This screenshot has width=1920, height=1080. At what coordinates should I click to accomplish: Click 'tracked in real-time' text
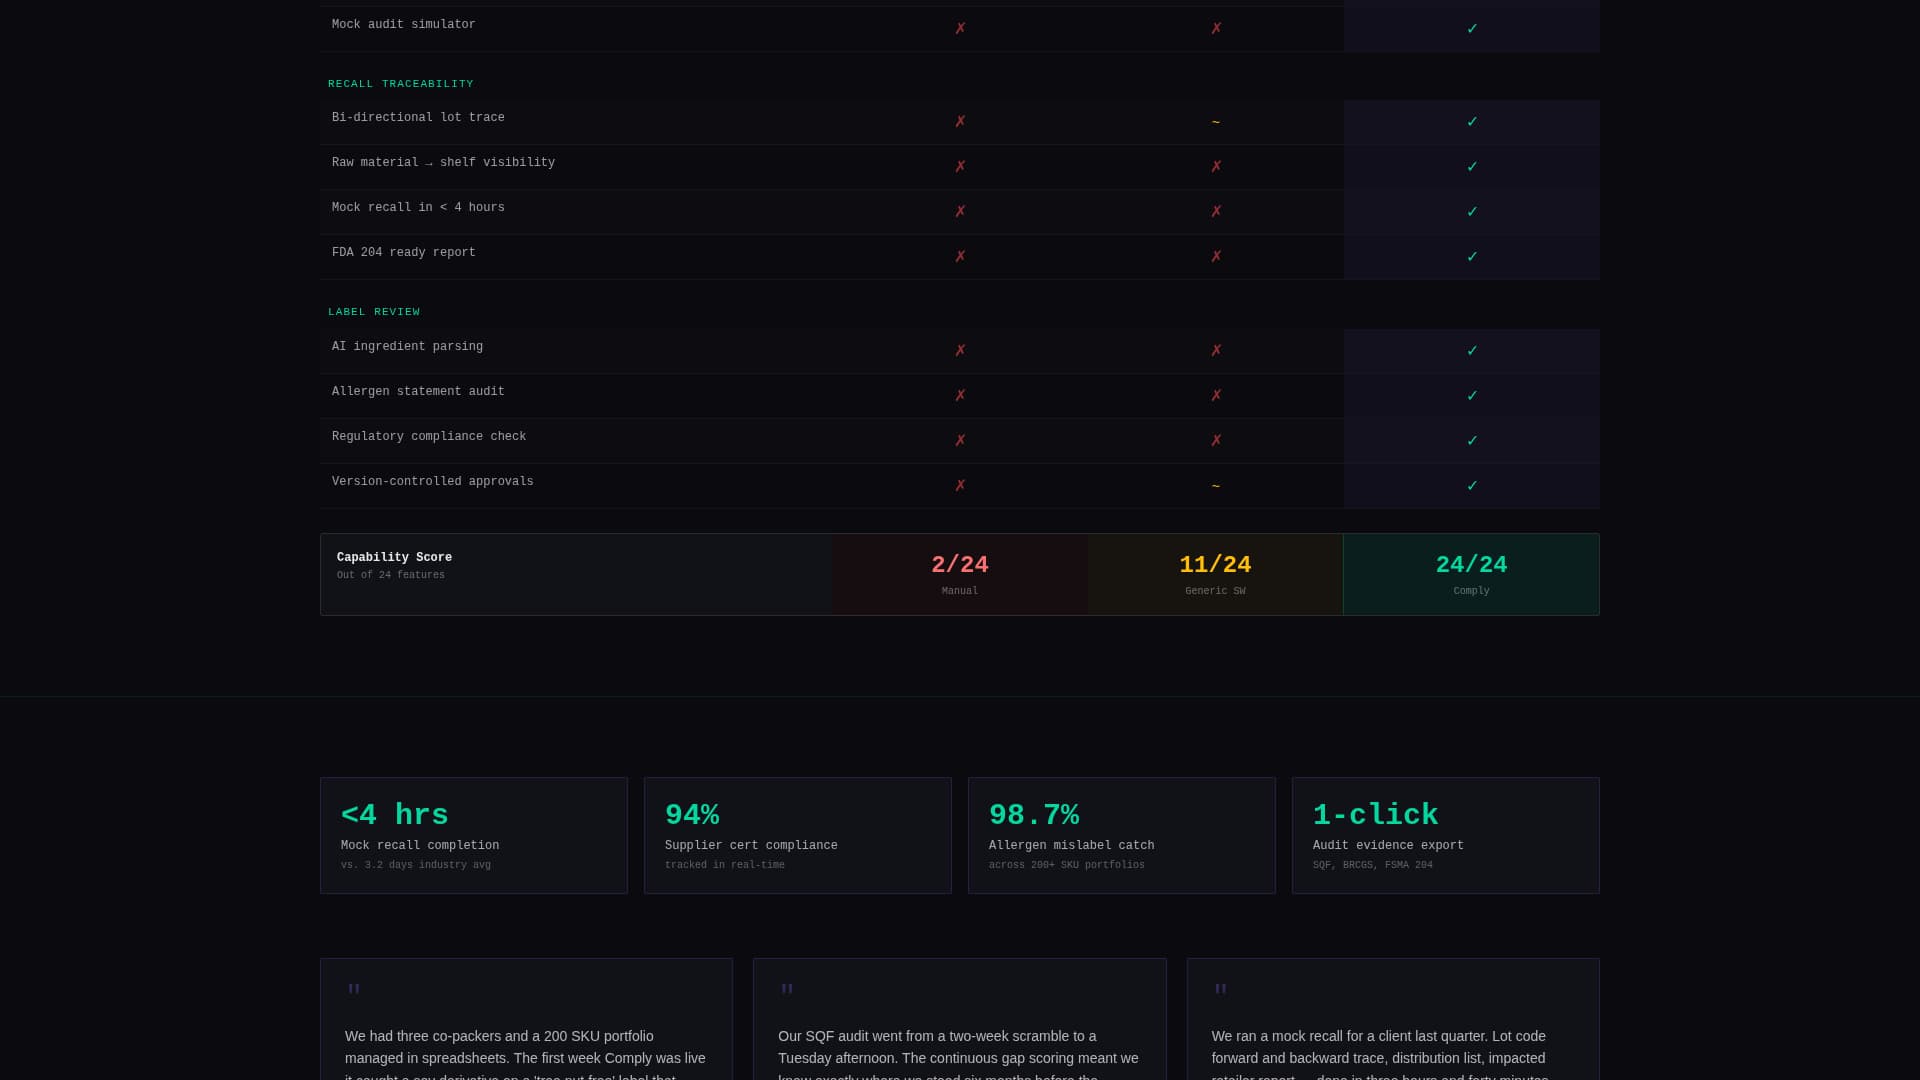tap(725, 865)
